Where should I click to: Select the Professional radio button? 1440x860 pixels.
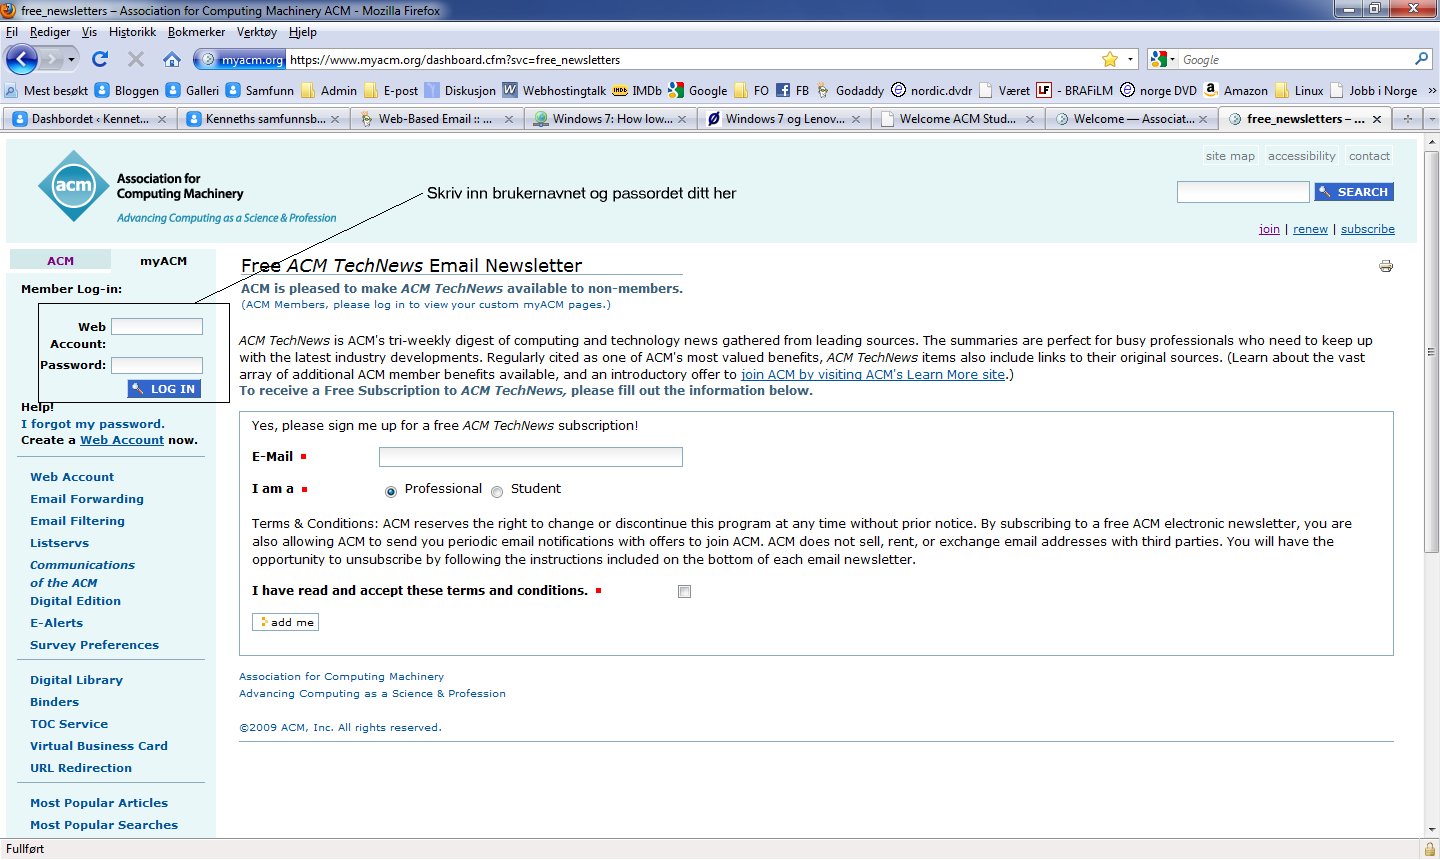[x=391, y=491]
